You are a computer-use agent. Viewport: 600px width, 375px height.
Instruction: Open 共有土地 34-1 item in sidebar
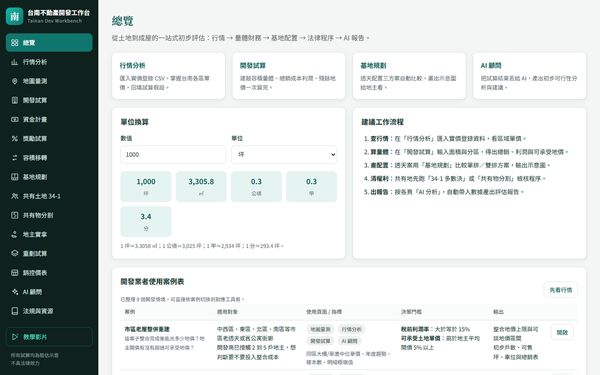click(x=49, y=196)
